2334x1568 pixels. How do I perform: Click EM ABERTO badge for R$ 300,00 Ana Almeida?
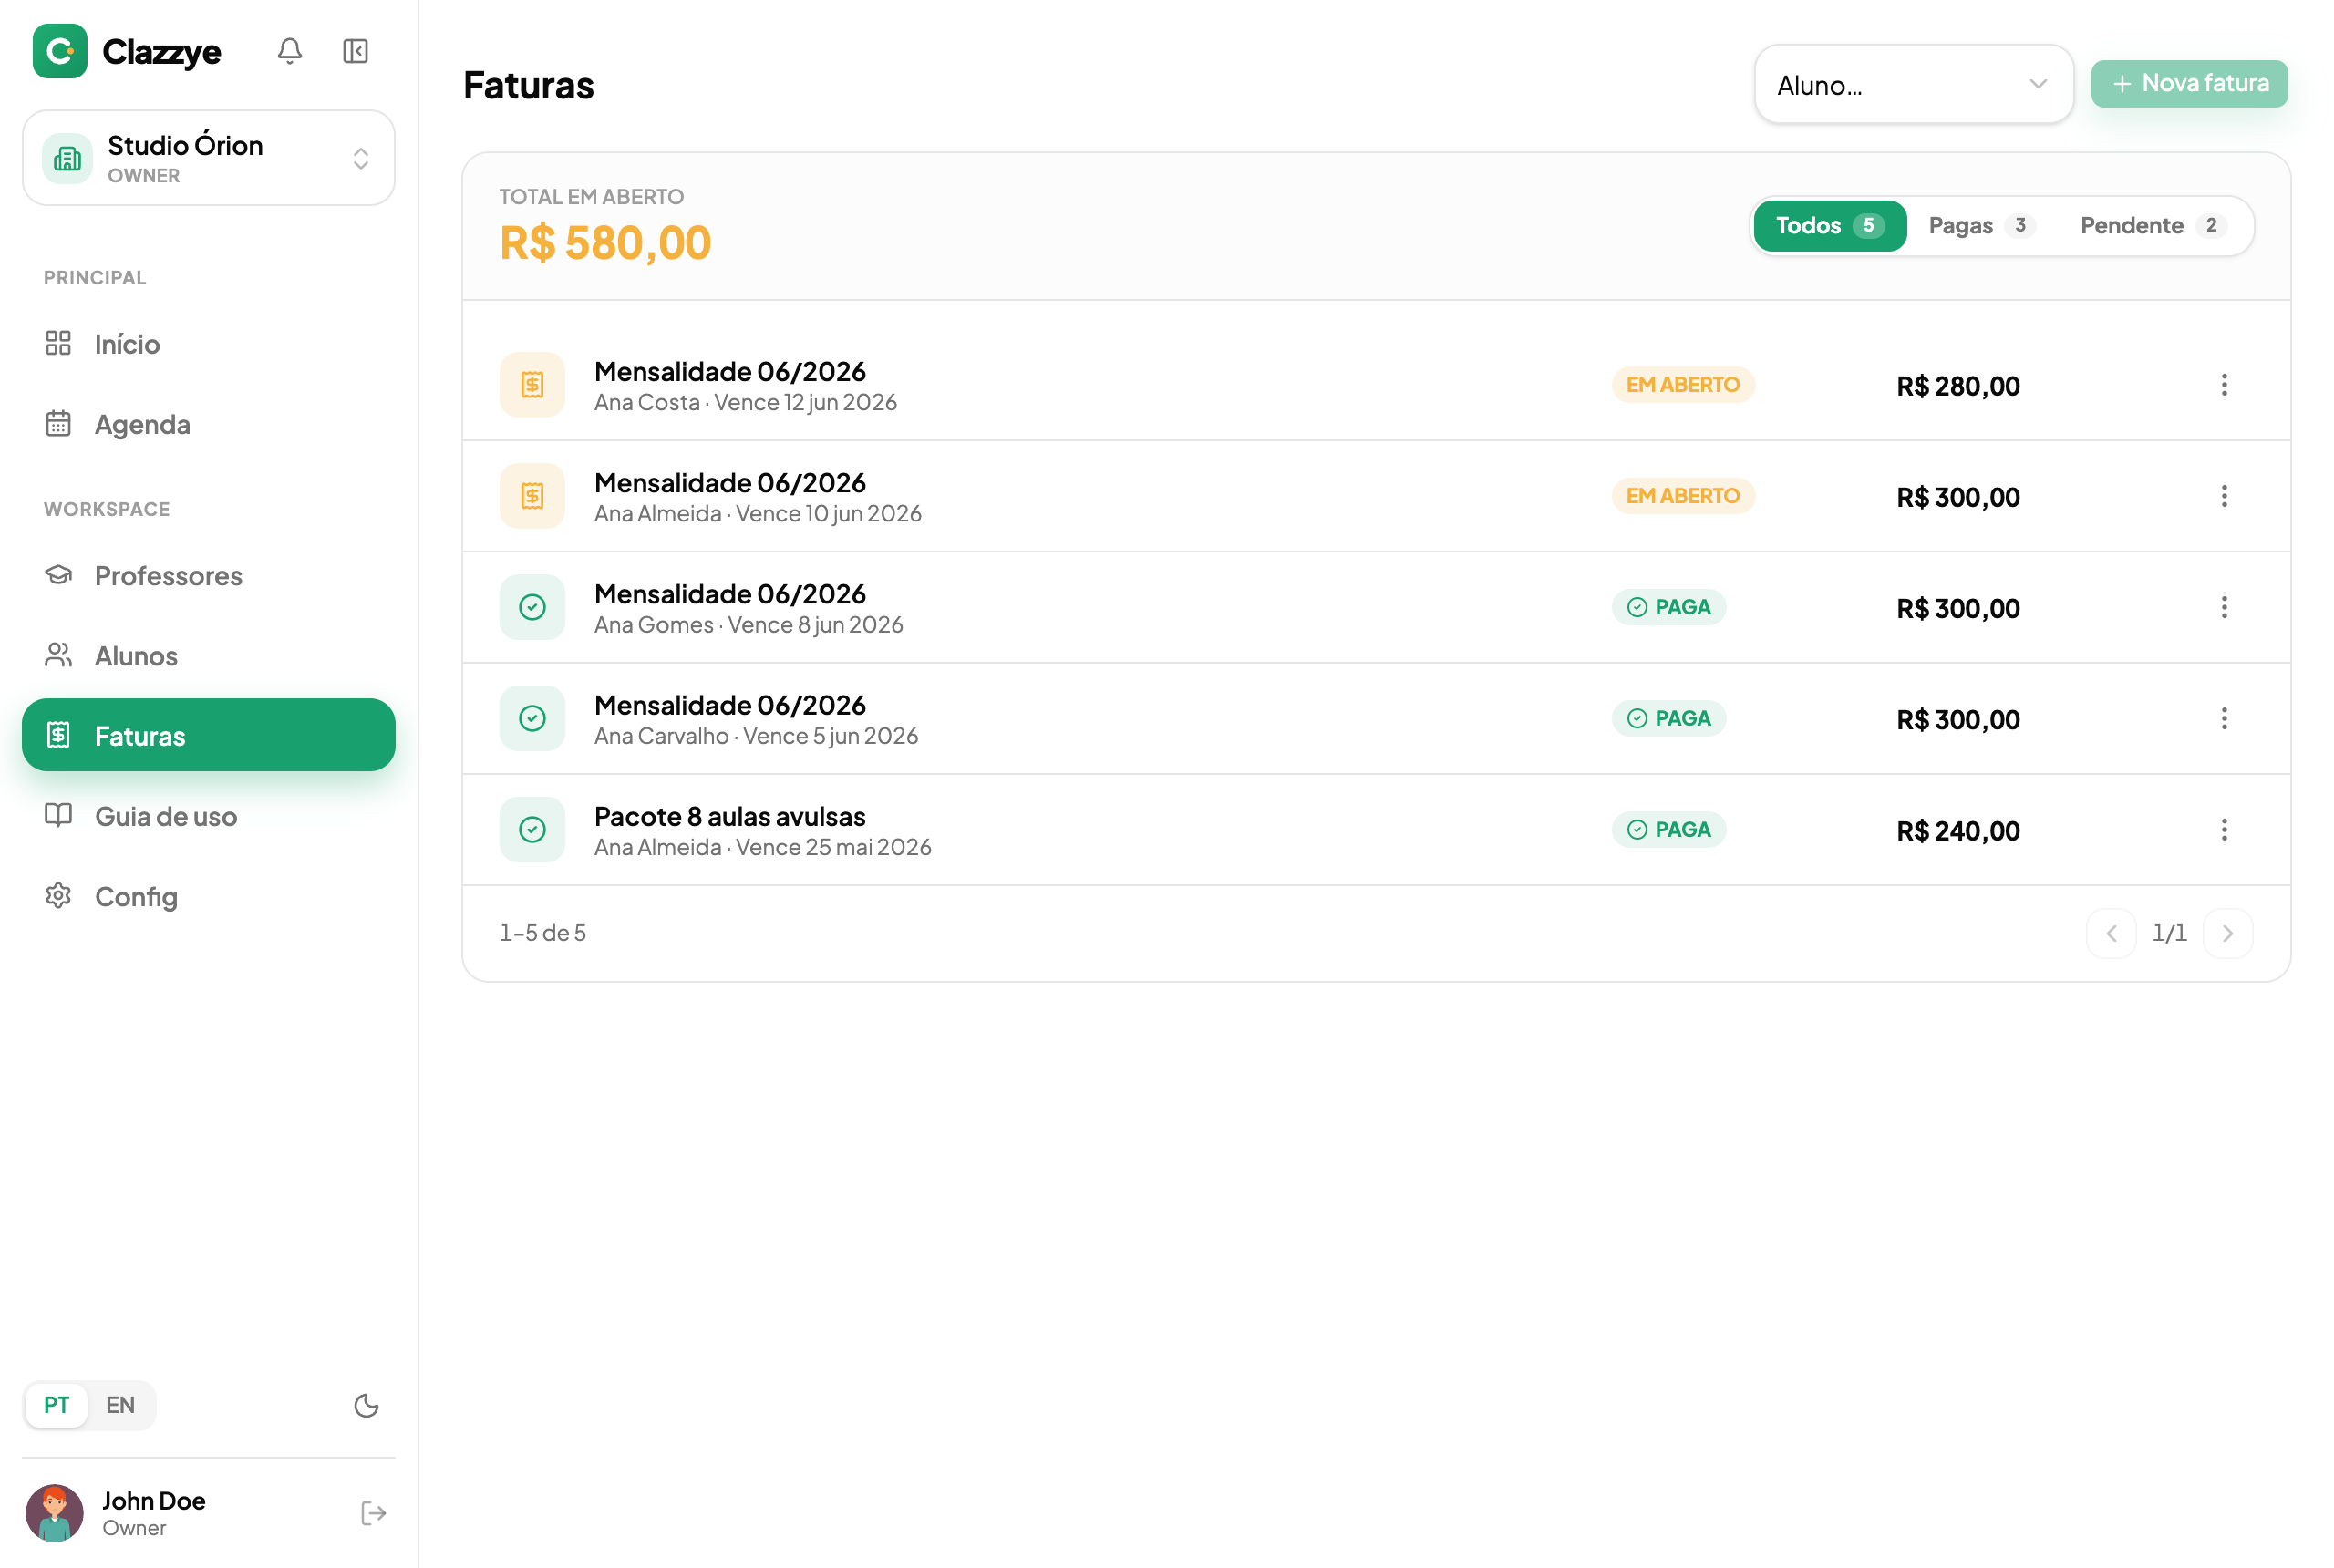1683,496
